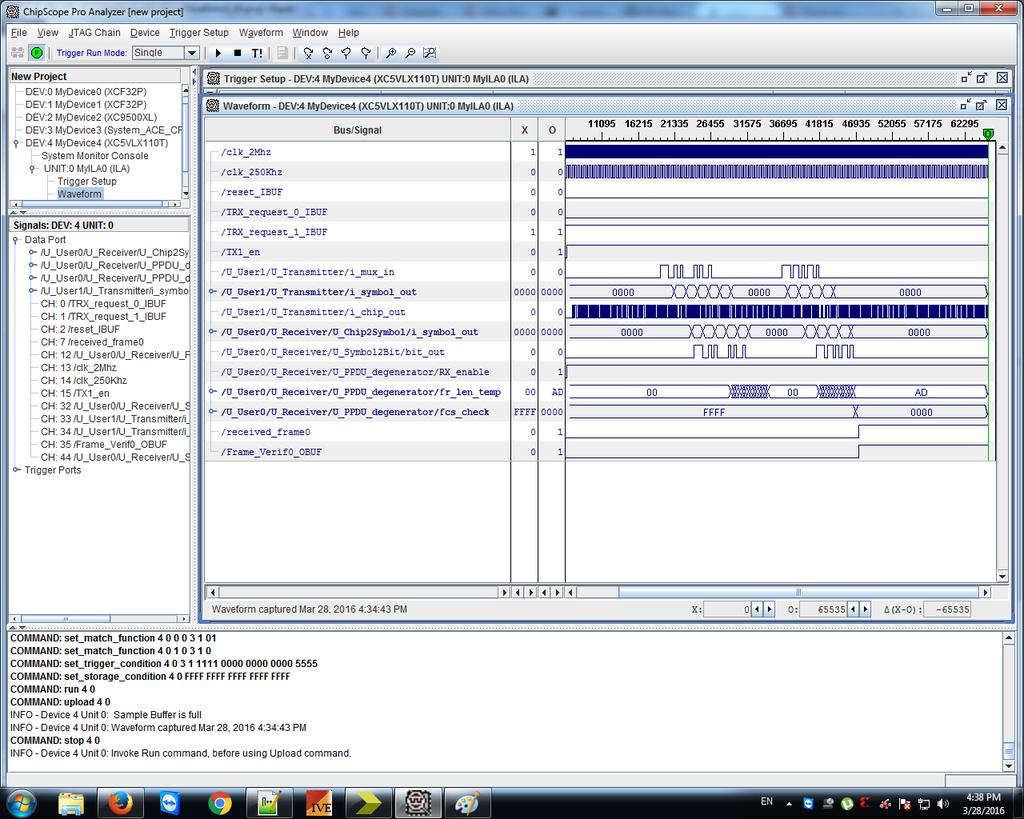Open Google Chrome from the taskbar
This screenshot has height=819, width=1024.
(219, 803)
